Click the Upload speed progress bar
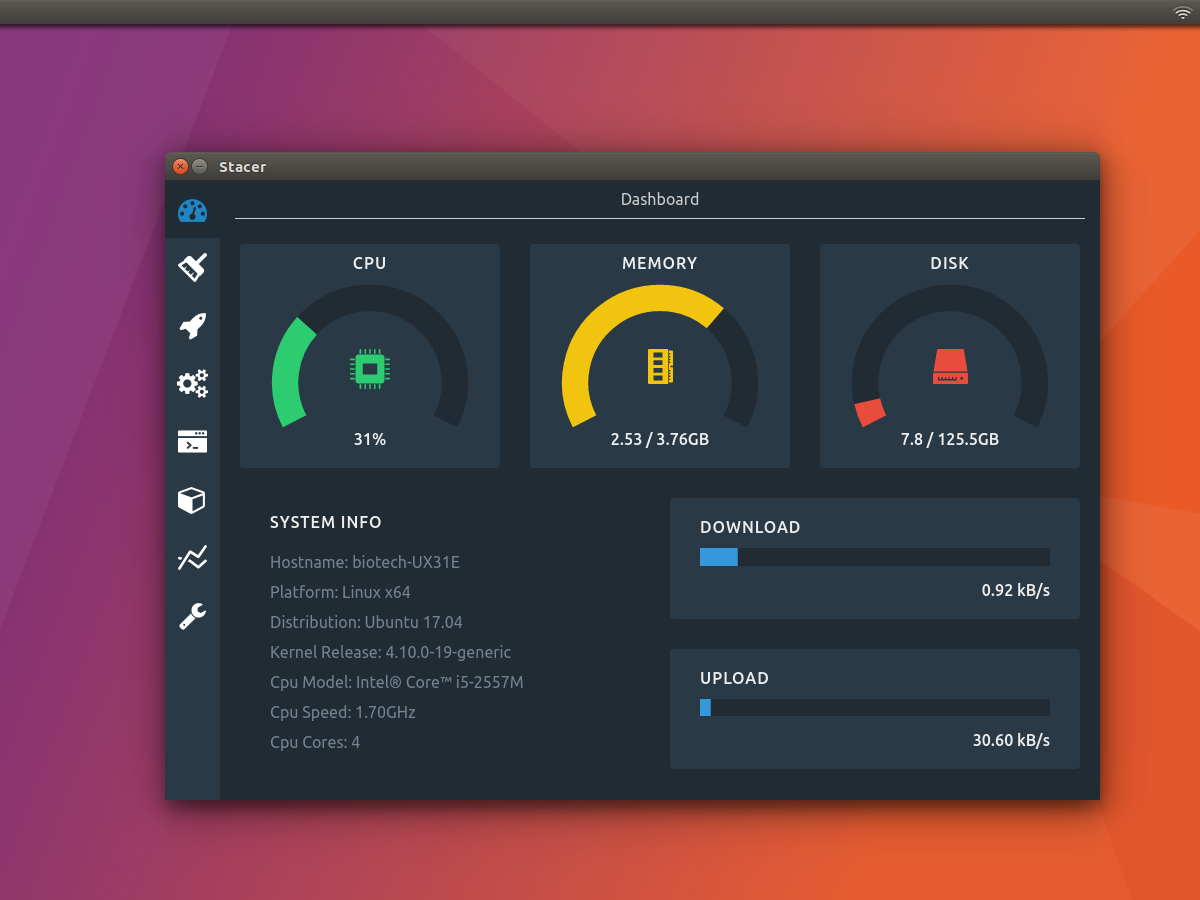This screenshot has width=1200, height=900. [875, 707]
